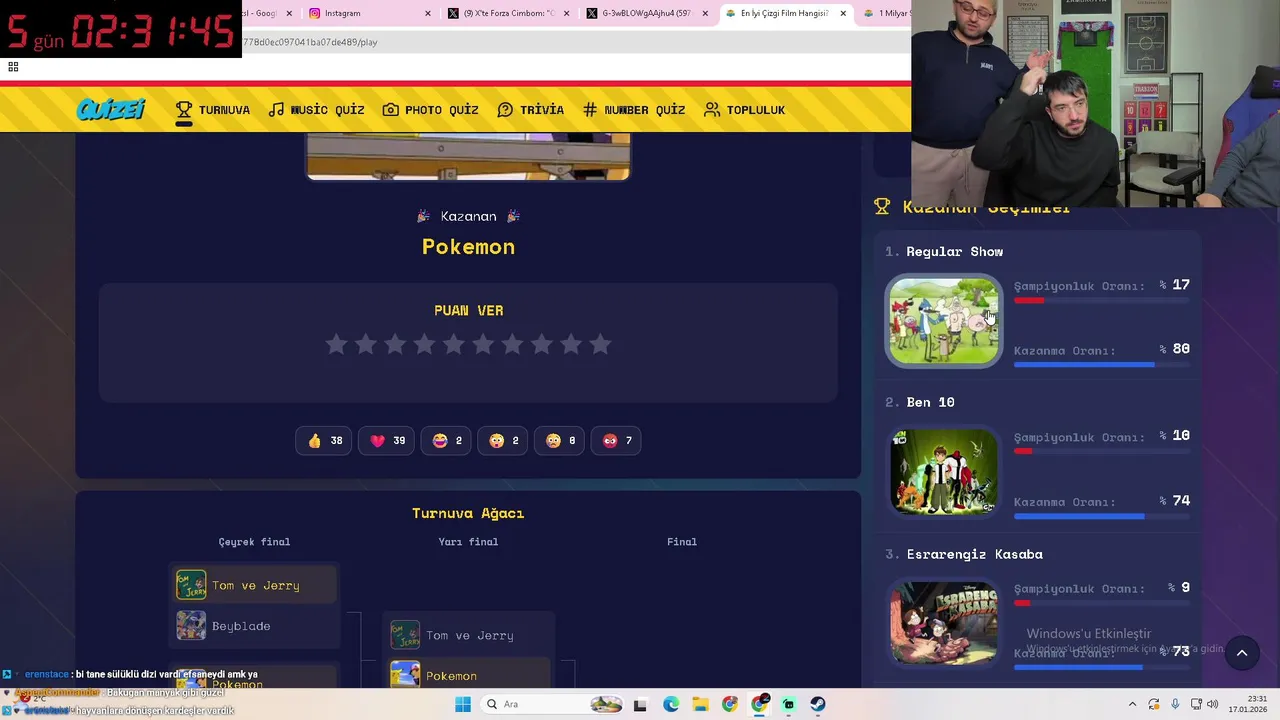Close En İyi Çizgi Film tab
This screenshot has width=1280, height=720.
pos(842,13)
